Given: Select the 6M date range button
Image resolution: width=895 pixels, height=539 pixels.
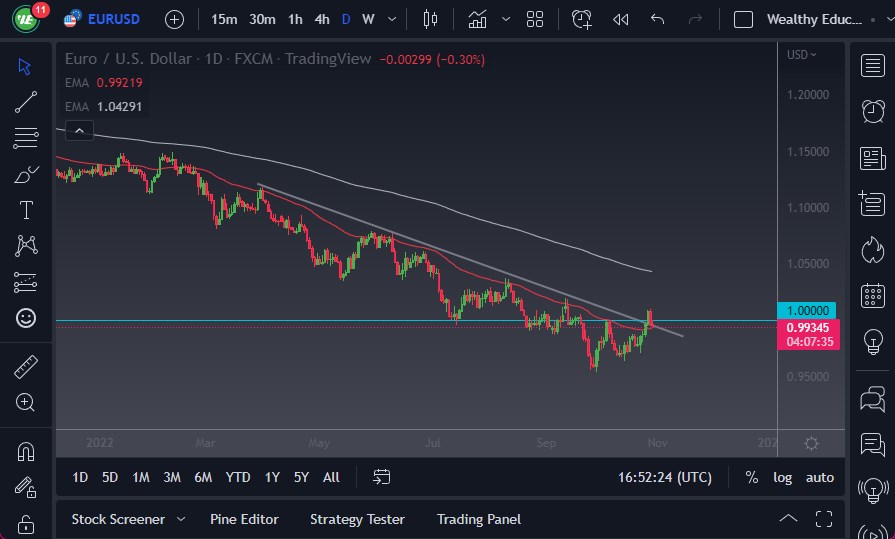Looking at the screenshot, I should [x=203, y=477].
